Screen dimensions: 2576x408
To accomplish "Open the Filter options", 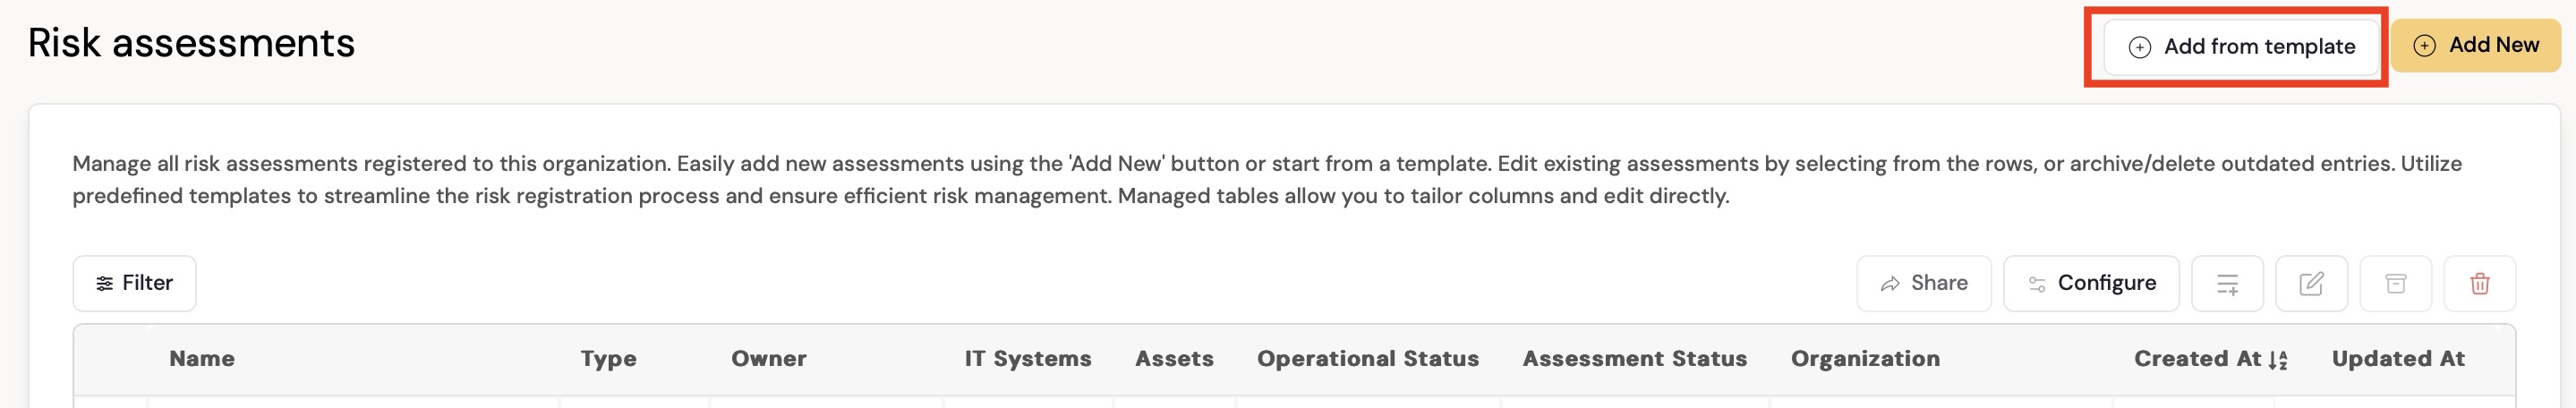I will (134, 283).
